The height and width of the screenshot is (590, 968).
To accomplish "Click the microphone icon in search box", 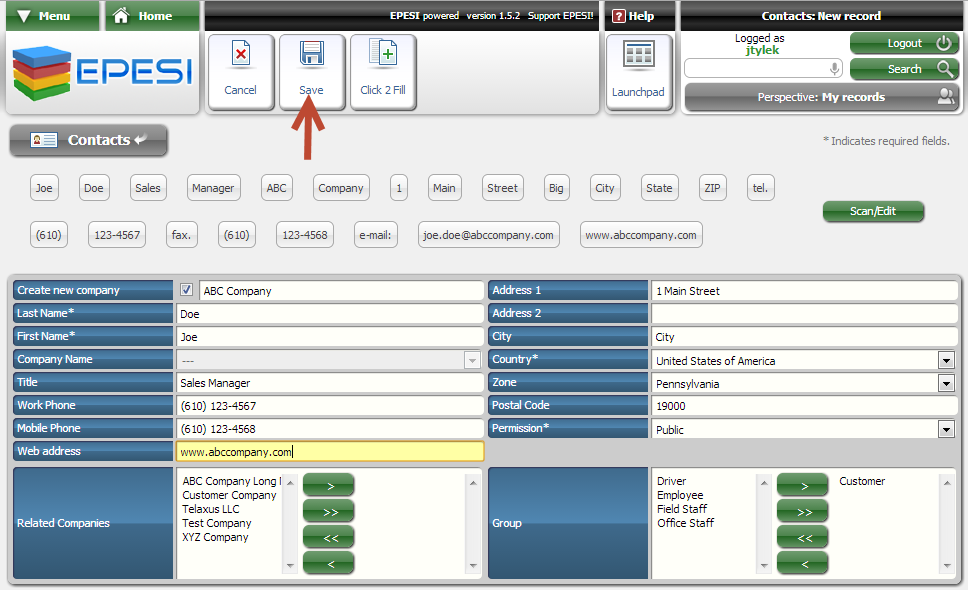I will point(834,69).
